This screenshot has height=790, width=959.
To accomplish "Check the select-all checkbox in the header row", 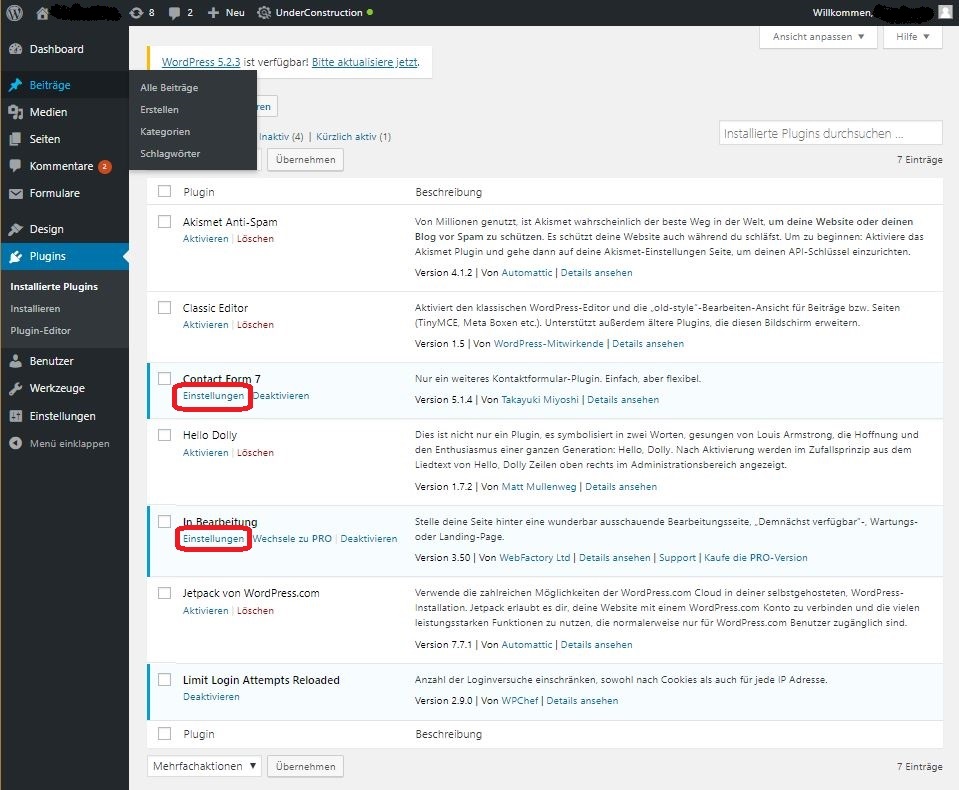I will point(164,191).
